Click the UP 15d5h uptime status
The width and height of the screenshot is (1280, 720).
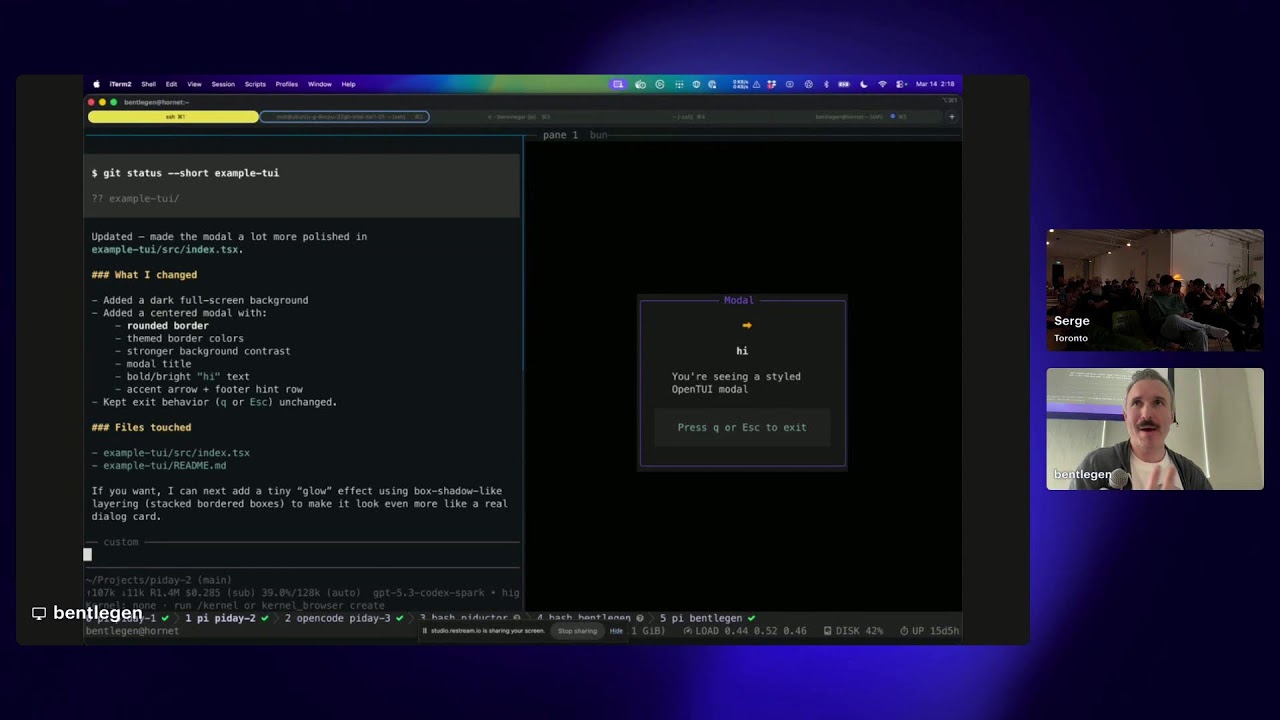tap(930, 631)
